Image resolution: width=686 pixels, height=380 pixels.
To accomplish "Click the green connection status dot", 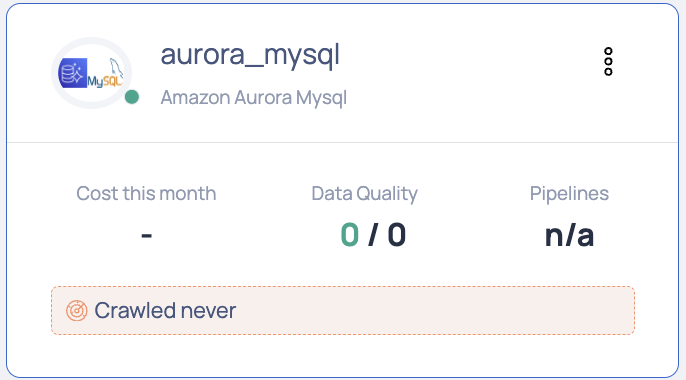I will click(132, 97).
